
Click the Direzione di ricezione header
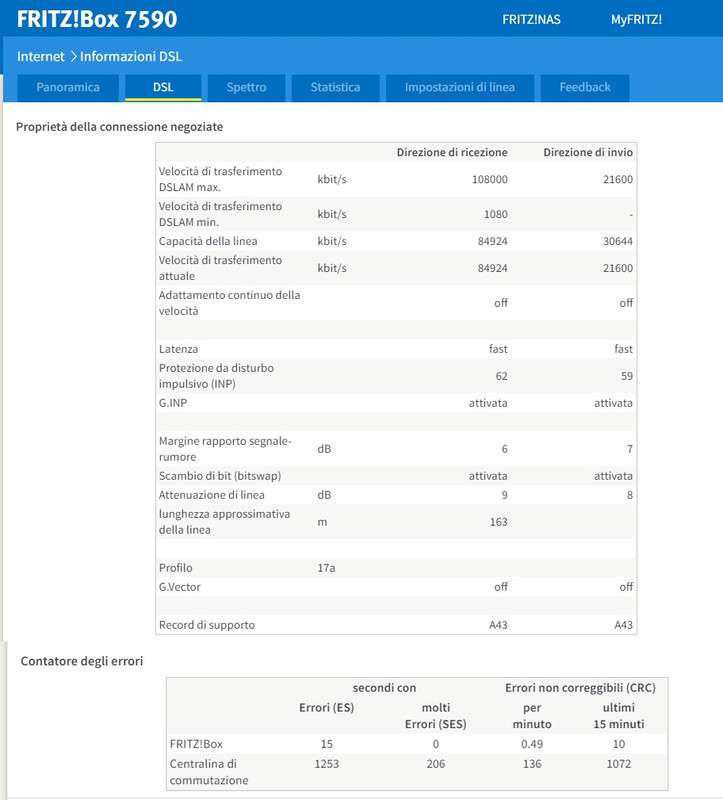452,152
